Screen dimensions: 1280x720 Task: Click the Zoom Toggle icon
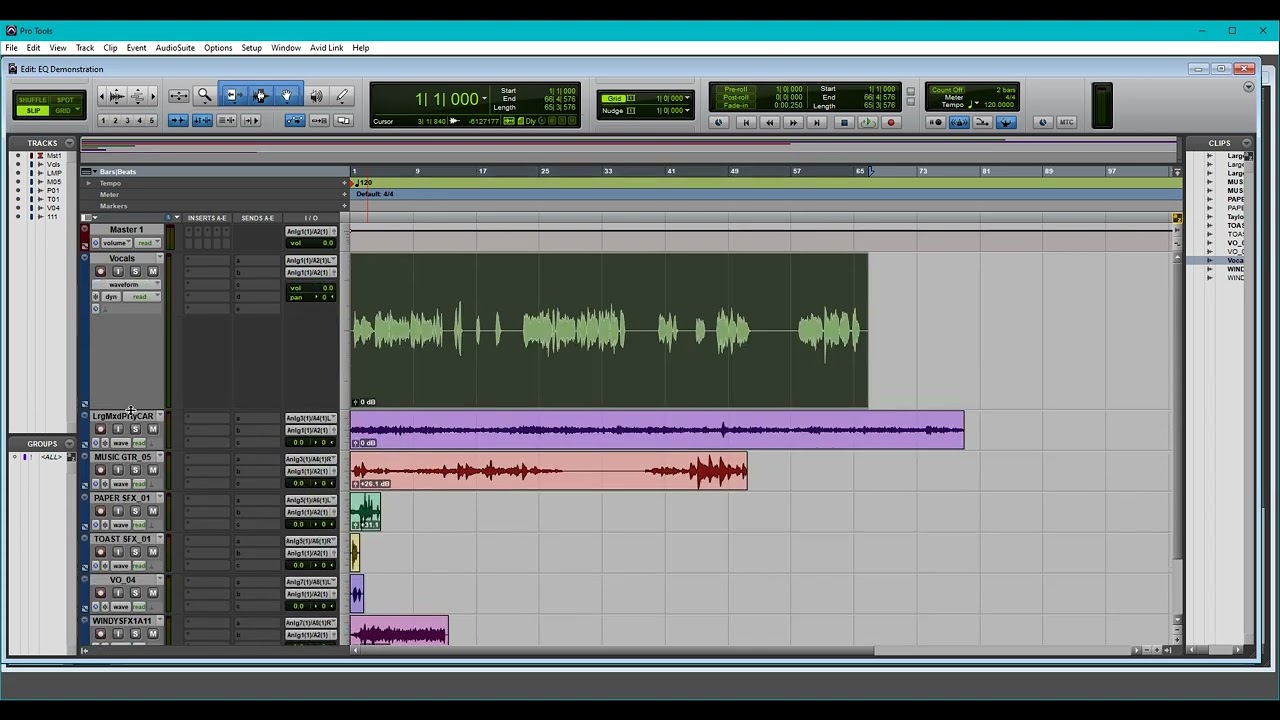pyautogui.click(x=178, y=96)
